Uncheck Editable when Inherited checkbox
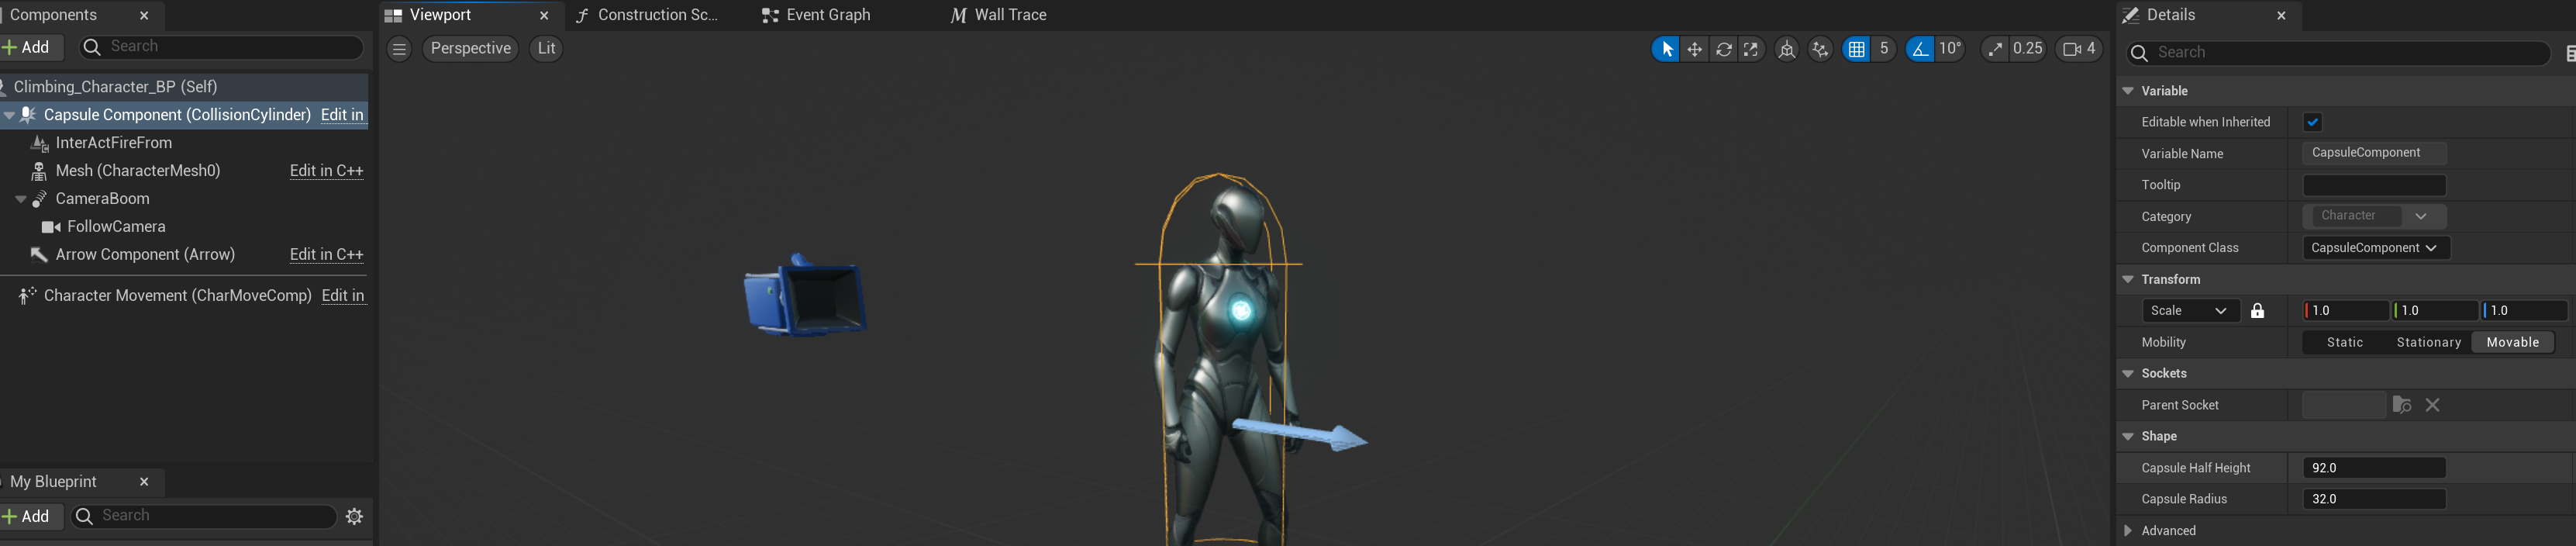Image resolution: width=2576 pixels, height=546 pixels. 2312,122
